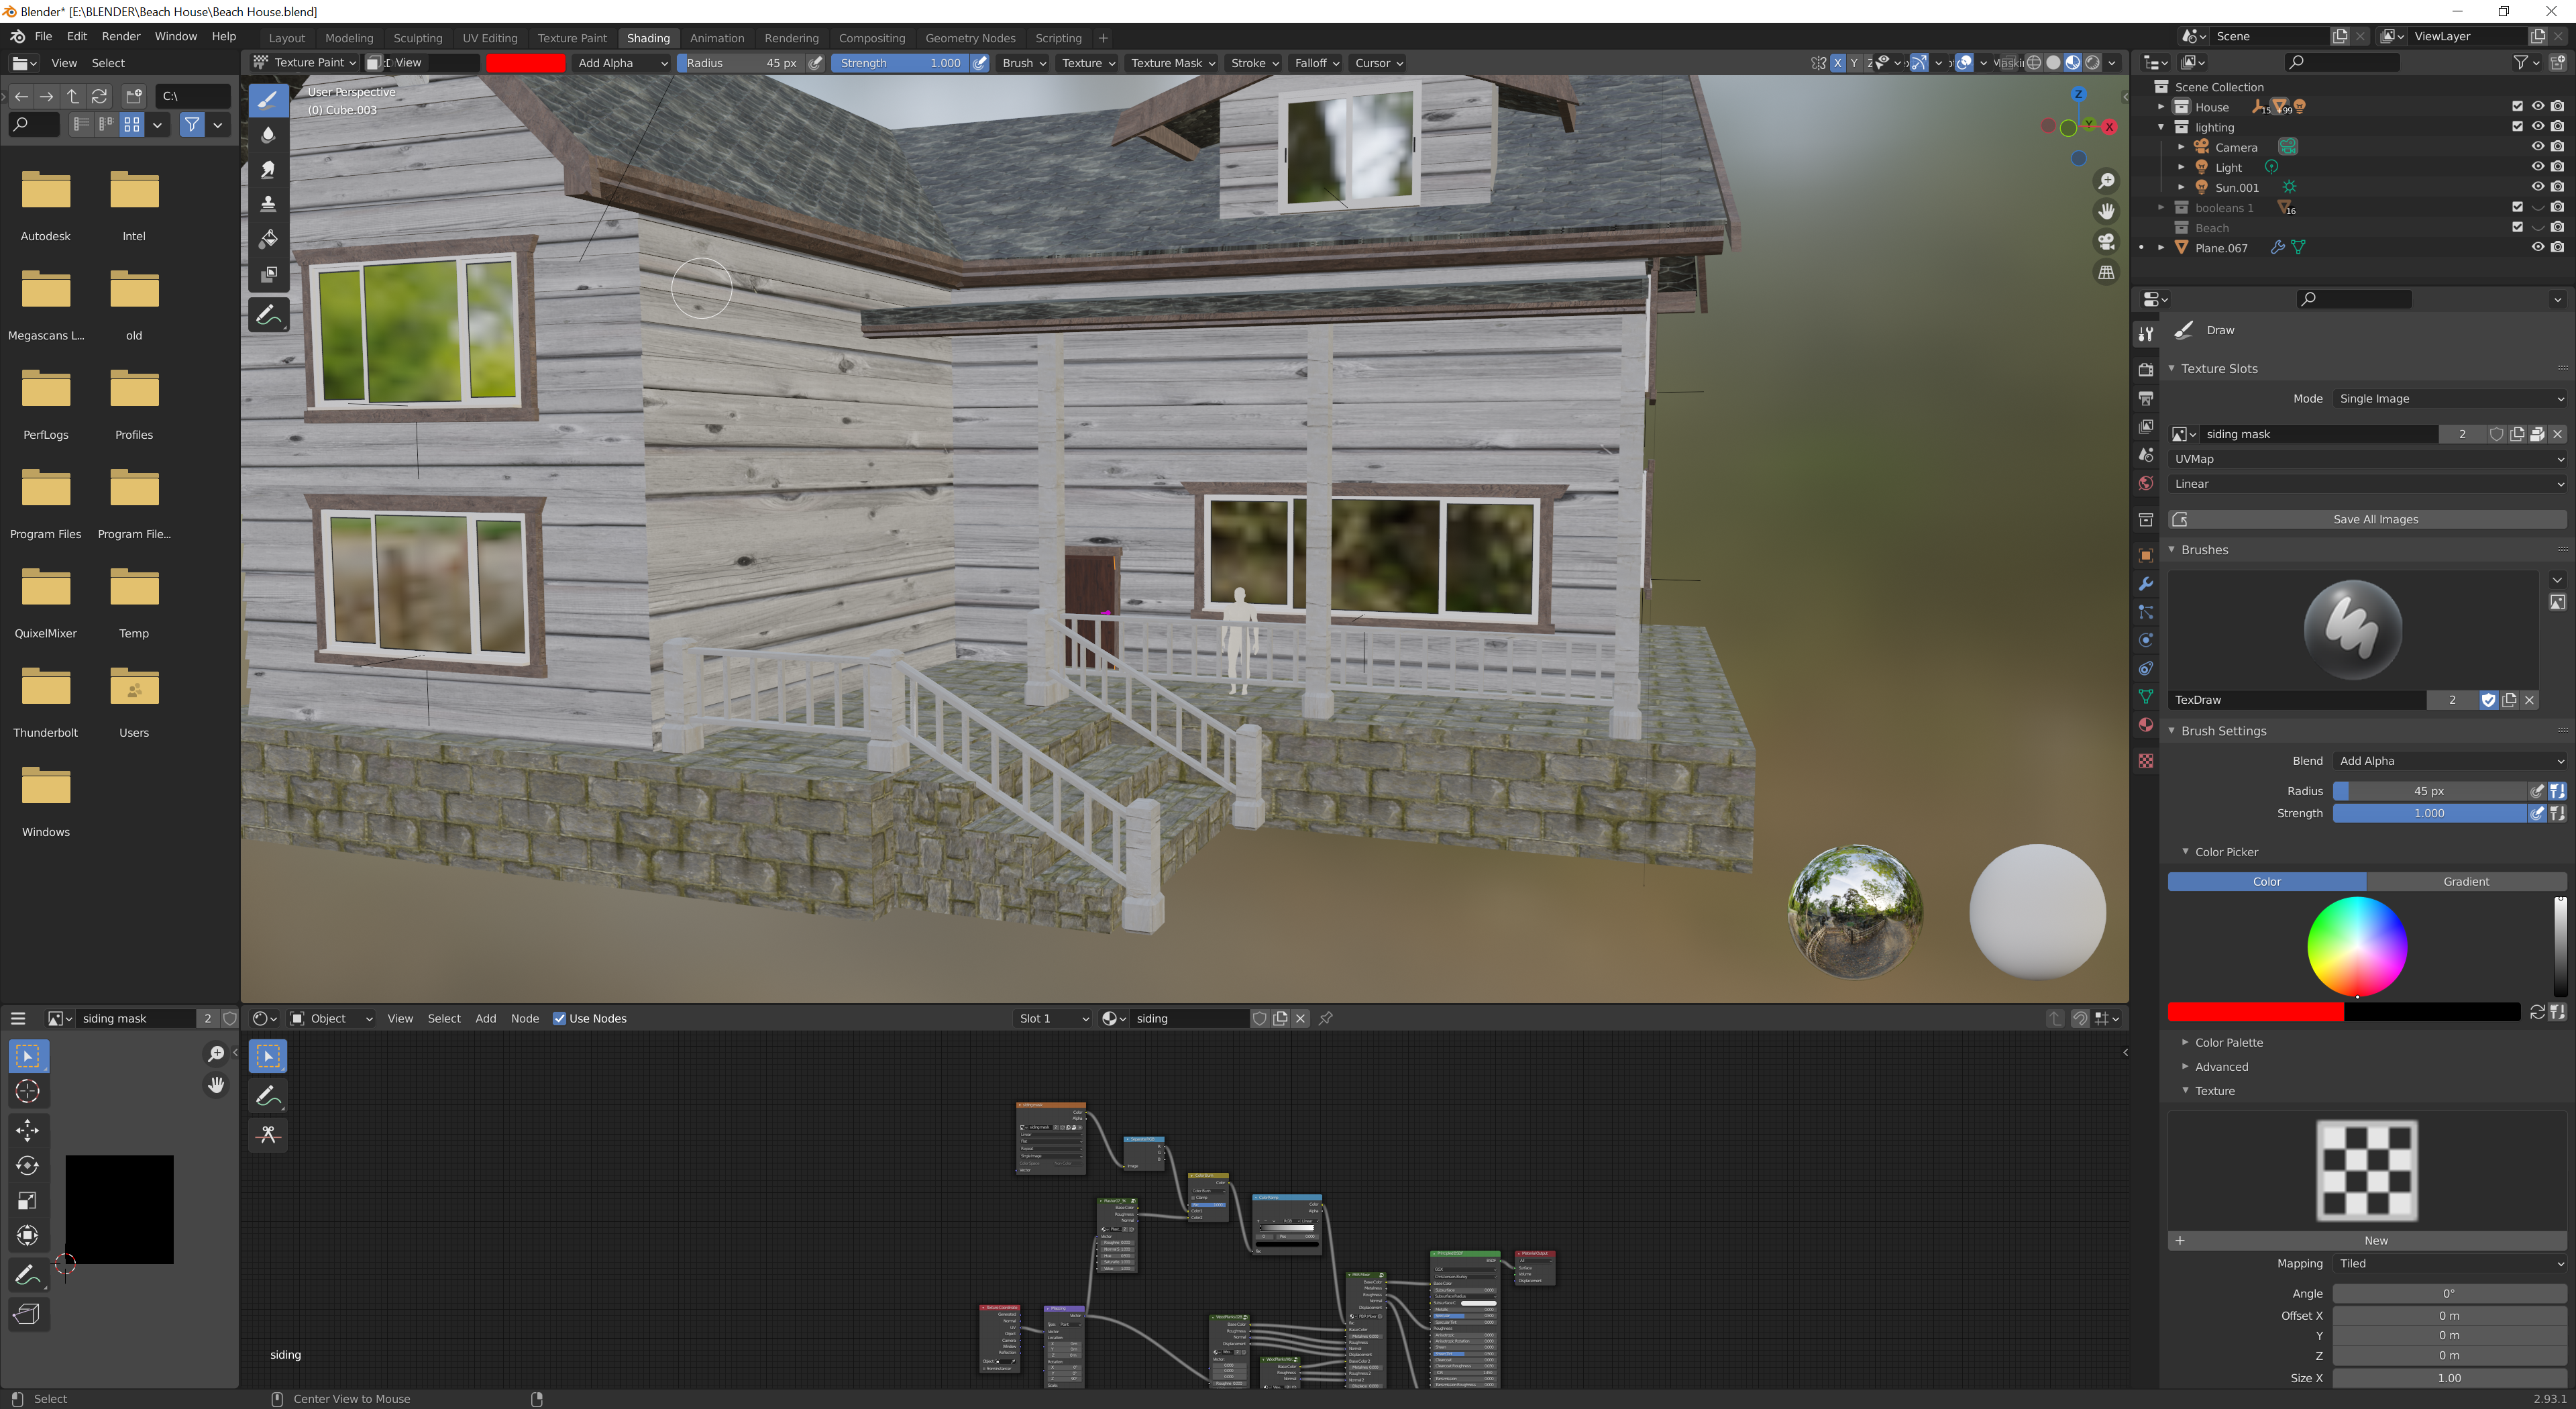2576x1409 pixels.
Task: Exclude the House collection from view layer
Action: pyautogui.click(x=2517, y=107)
